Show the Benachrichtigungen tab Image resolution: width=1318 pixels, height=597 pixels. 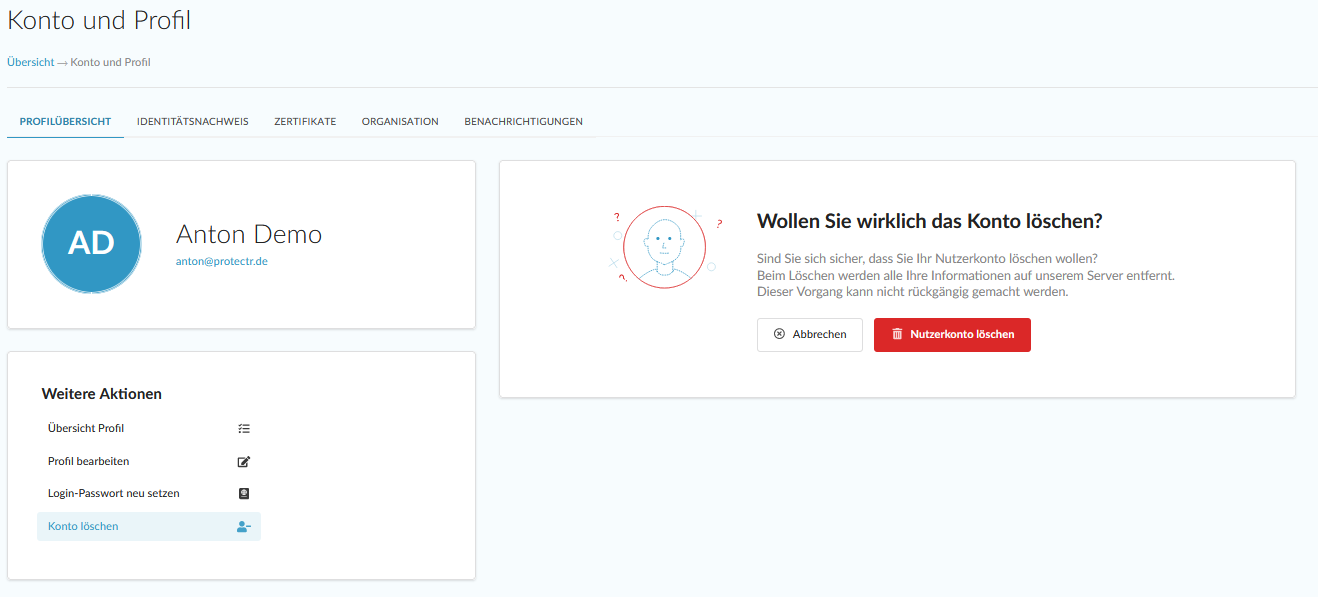[523, 122]
